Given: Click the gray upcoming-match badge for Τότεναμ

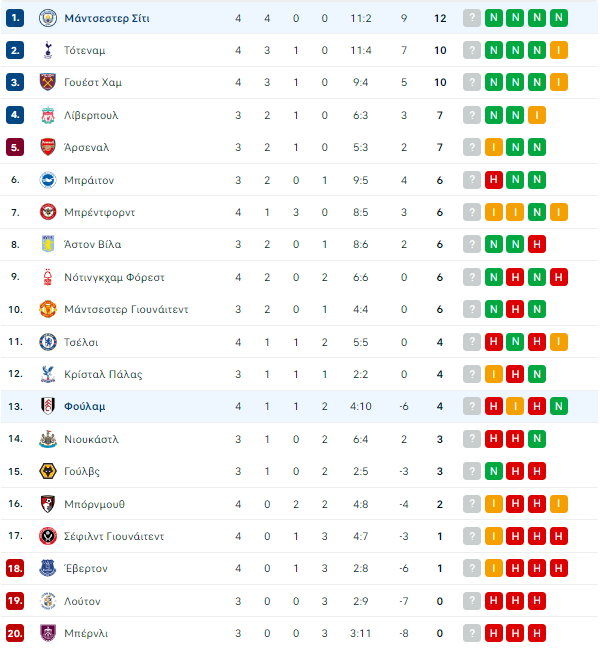Looking at the screenshot, I should coord(472,50).
